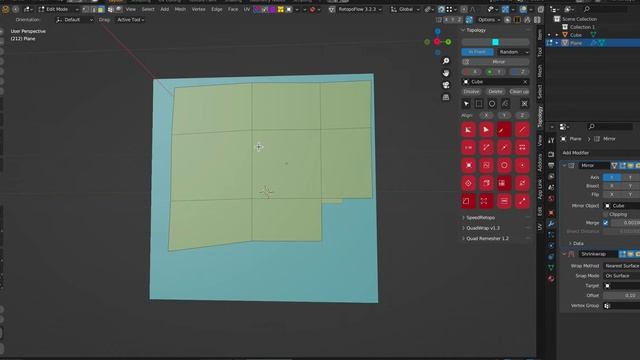
Task: Click Add Modifier button
Action: coord(576,153)
